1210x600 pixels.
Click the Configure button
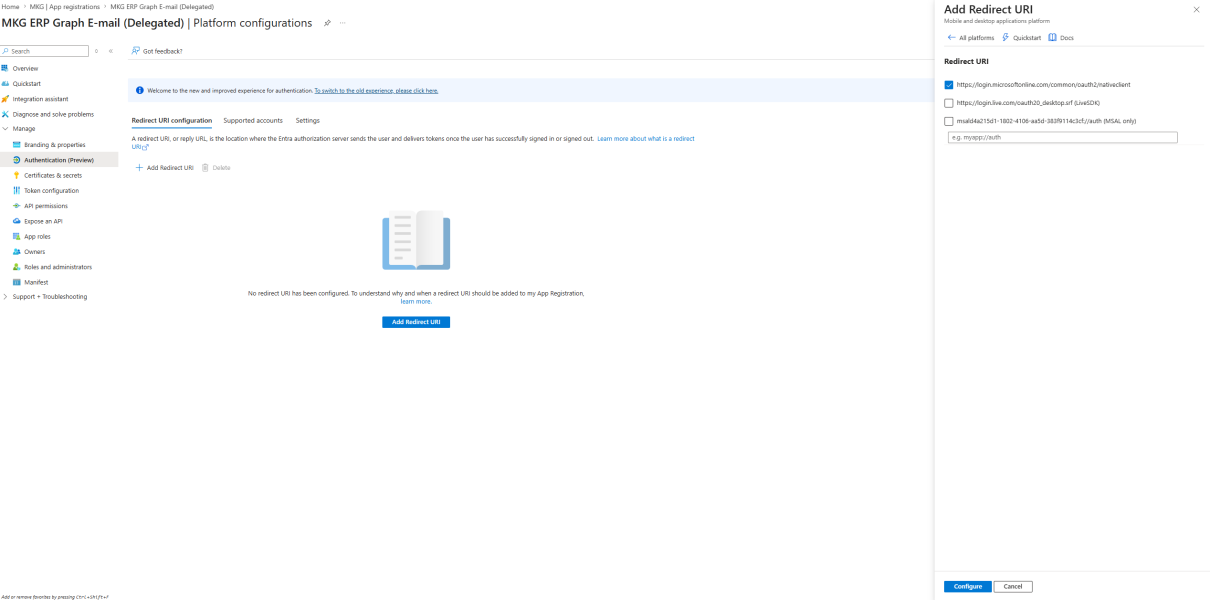(x=968, y=586)
